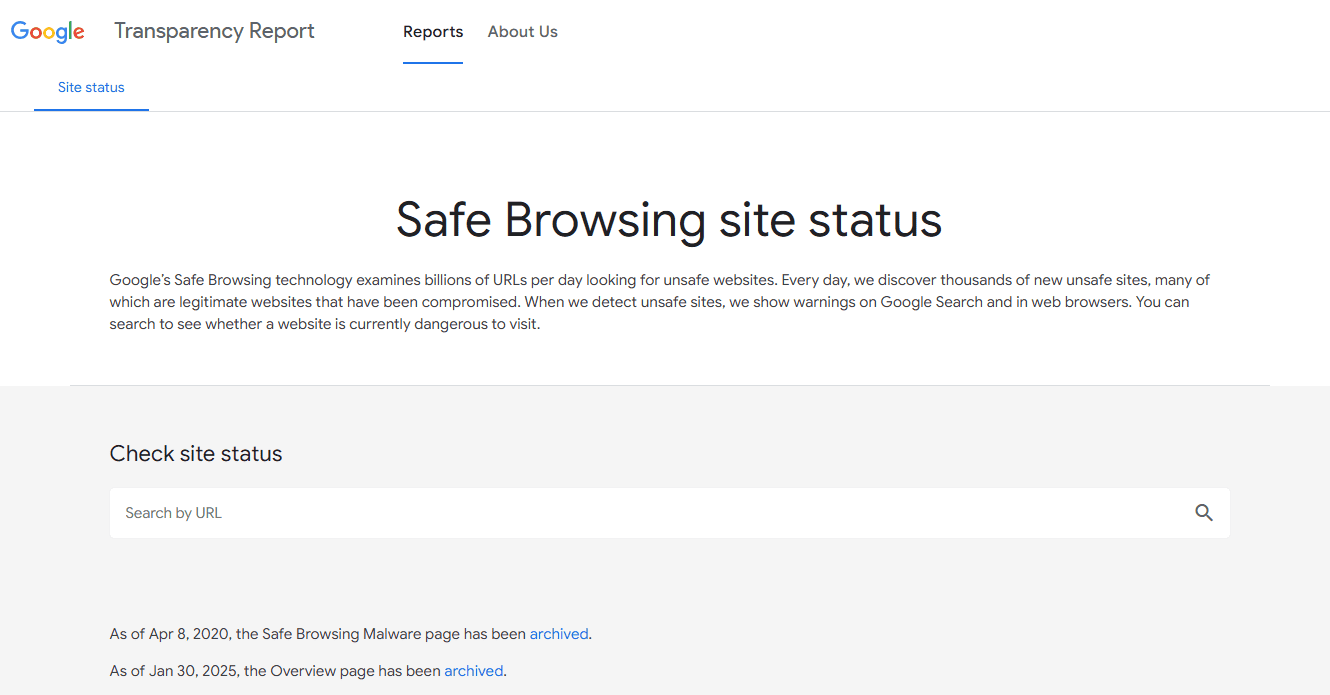This screenshot has width=1330, height=695.
Task: Select the Site status tab
Action: click(91, 87)
